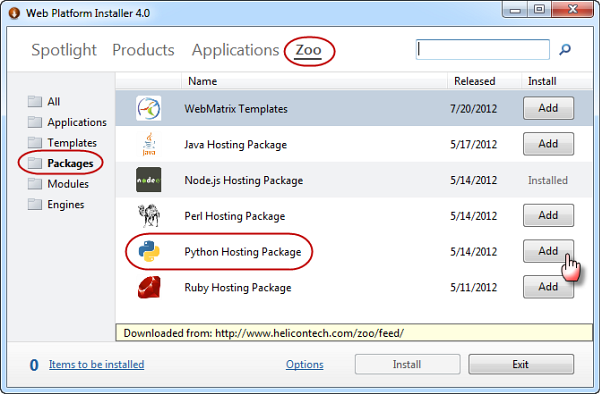Click the Templates folder icon
Screen dimensions: 600x394
click(35, 143)
